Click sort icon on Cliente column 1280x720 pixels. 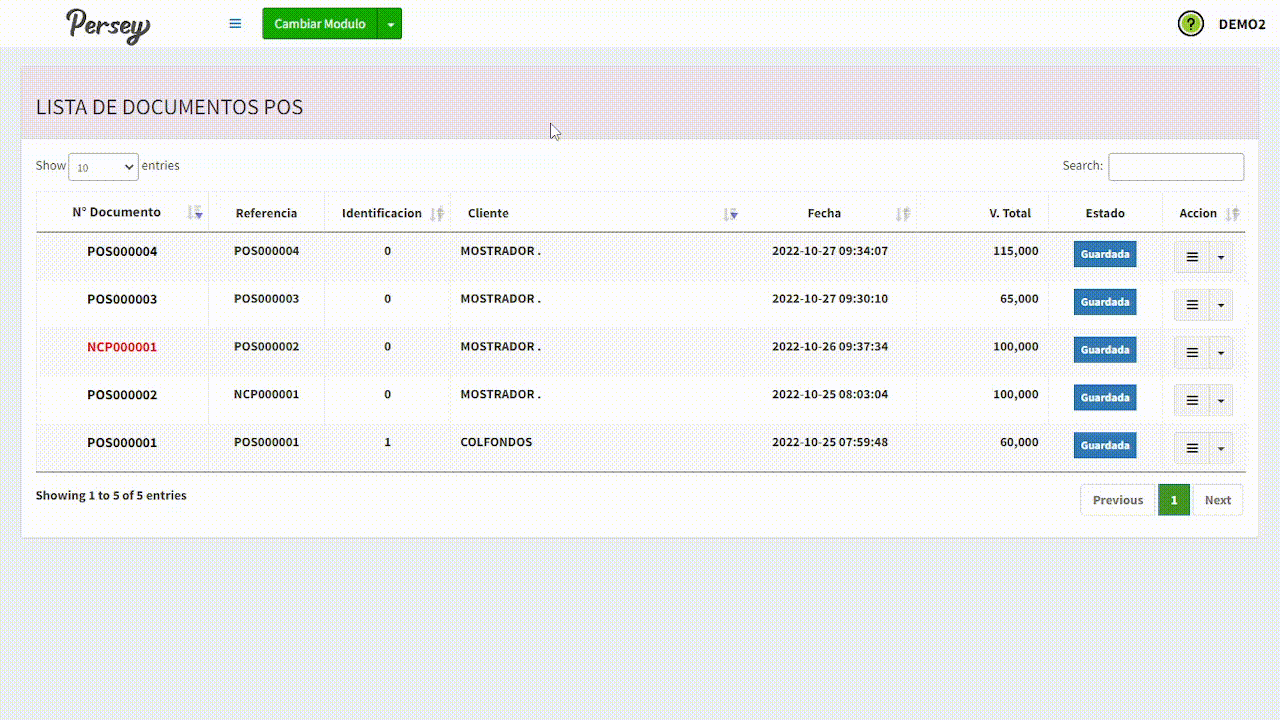[x=732, y=213]
